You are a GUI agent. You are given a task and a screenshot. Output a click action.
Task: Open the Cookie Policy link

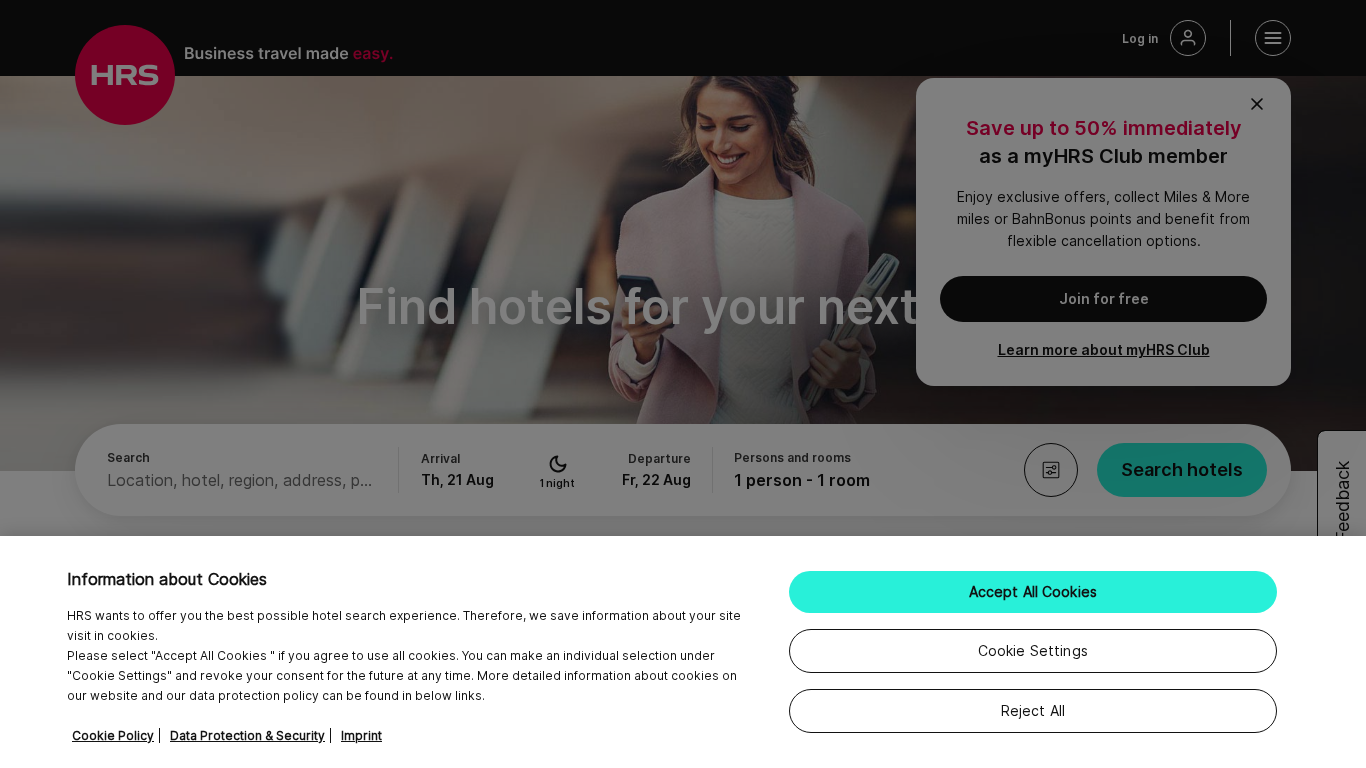coord(113,736)
